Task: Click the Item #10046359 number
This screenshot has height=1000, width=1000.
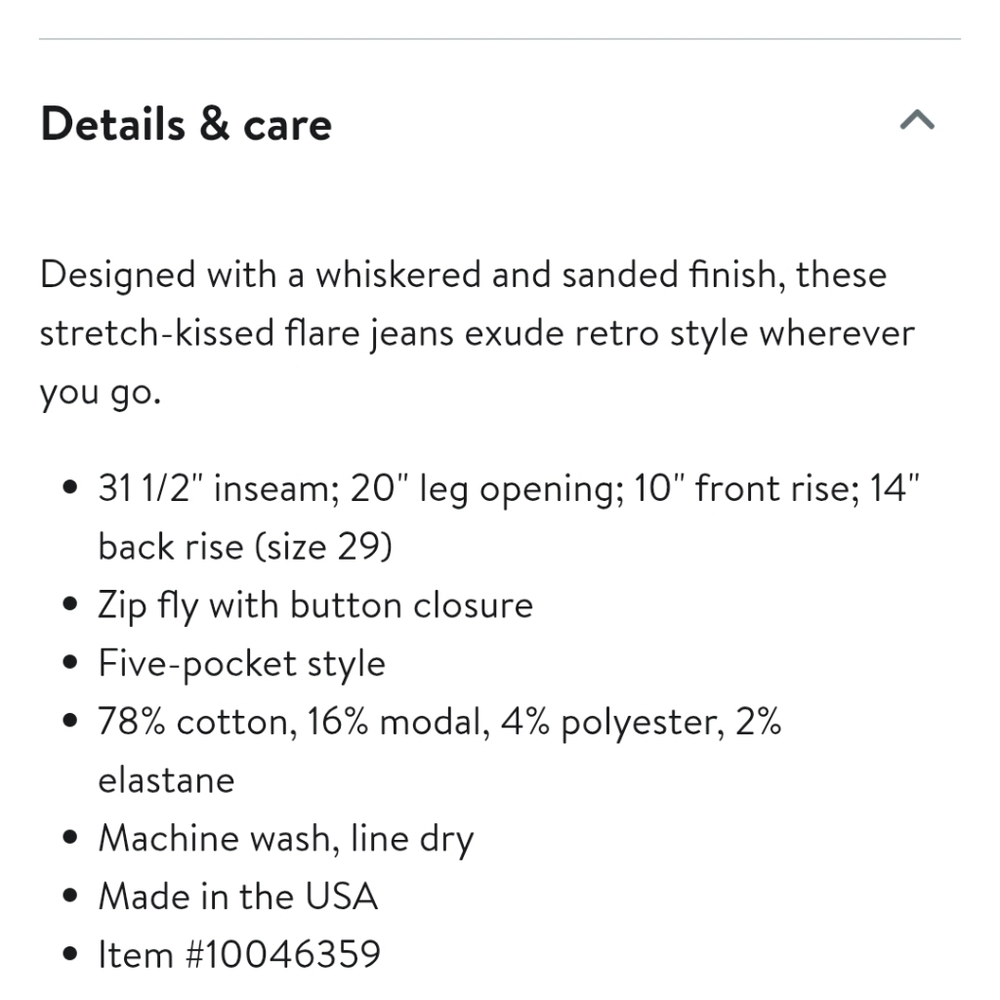Action: (x=239, y=955)
